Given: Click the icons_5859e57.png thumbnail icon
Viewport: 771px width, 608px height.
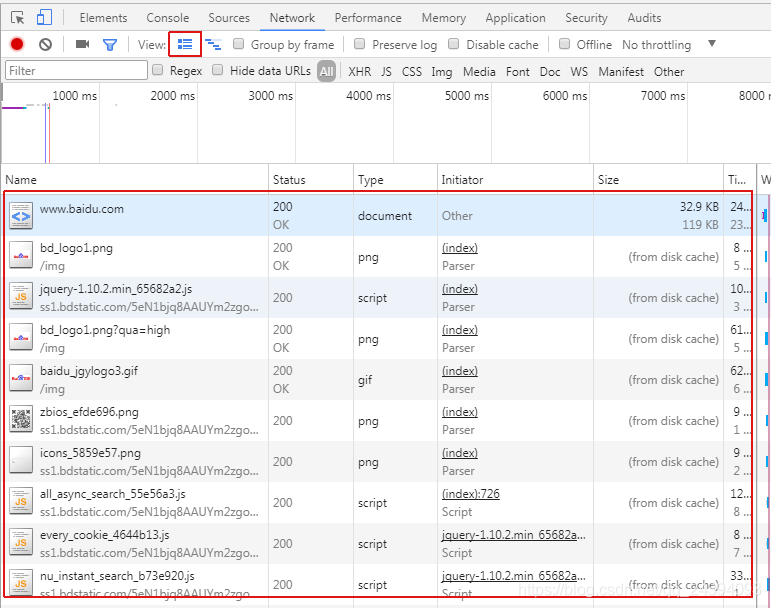Looking at the screenshot, I should point(21,461).
